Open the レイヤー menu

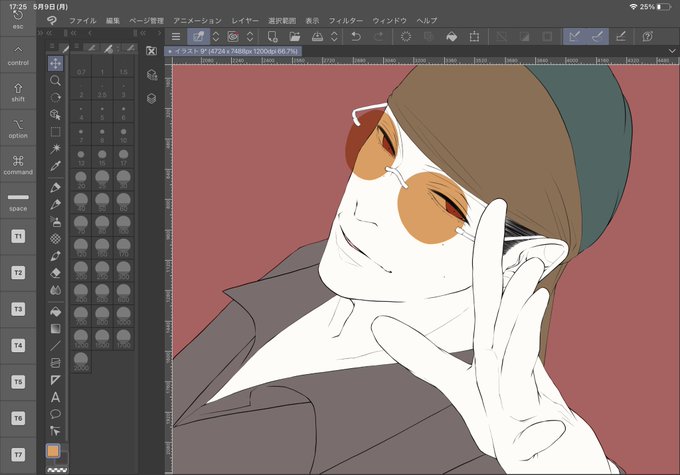pos(245,20)
